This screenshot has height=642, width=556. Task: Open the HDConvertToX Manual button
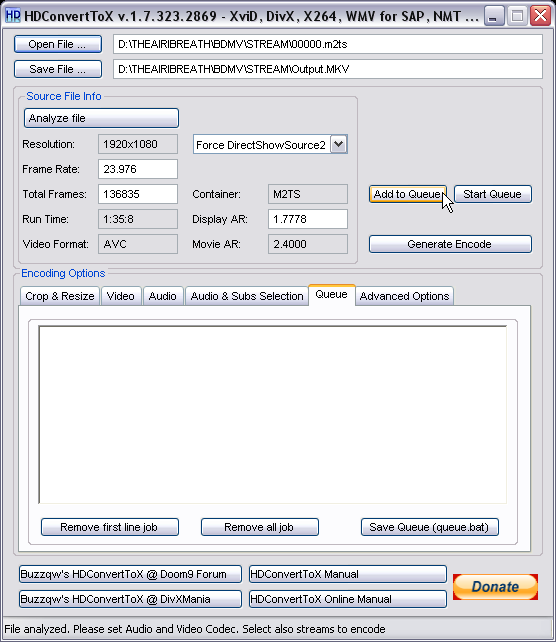(x=348, y=574)
